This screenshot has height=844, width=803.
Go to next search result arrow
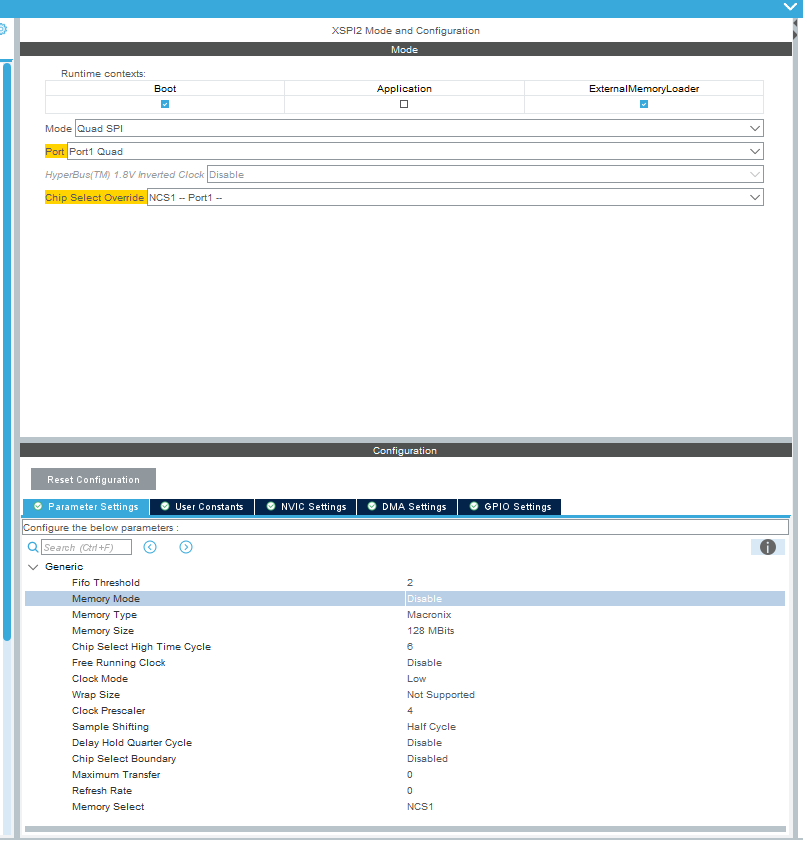[x=186, y=547]
